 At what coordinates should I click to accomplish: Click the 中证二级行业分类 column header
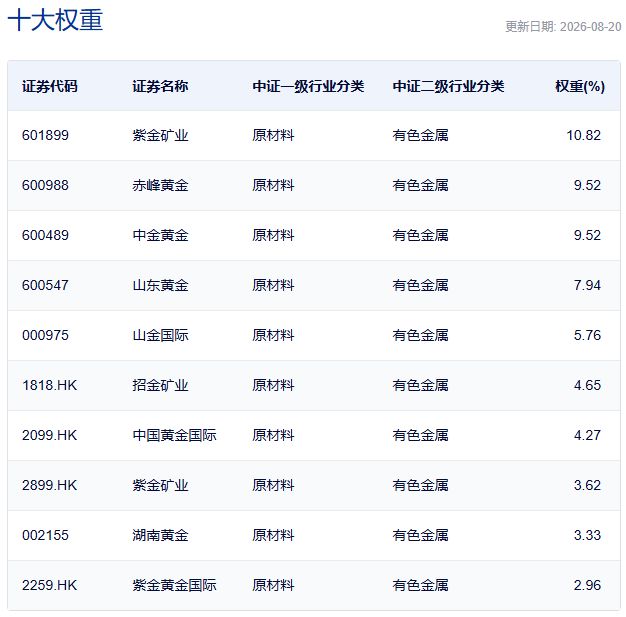tap(448, 86)
